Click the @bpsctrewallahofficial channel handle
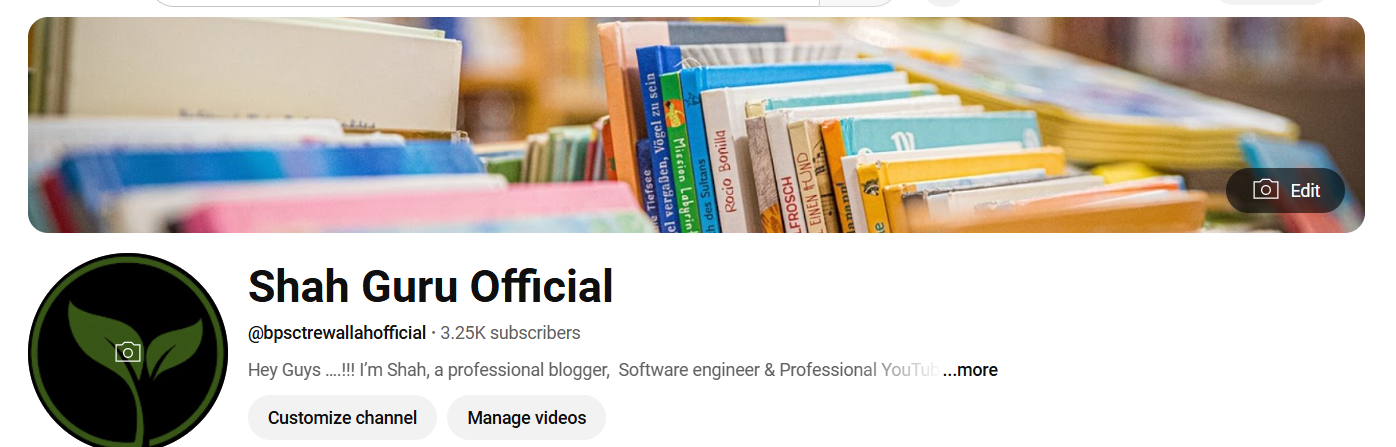This screenshot has height=447, width=1396. coord(337,332)
